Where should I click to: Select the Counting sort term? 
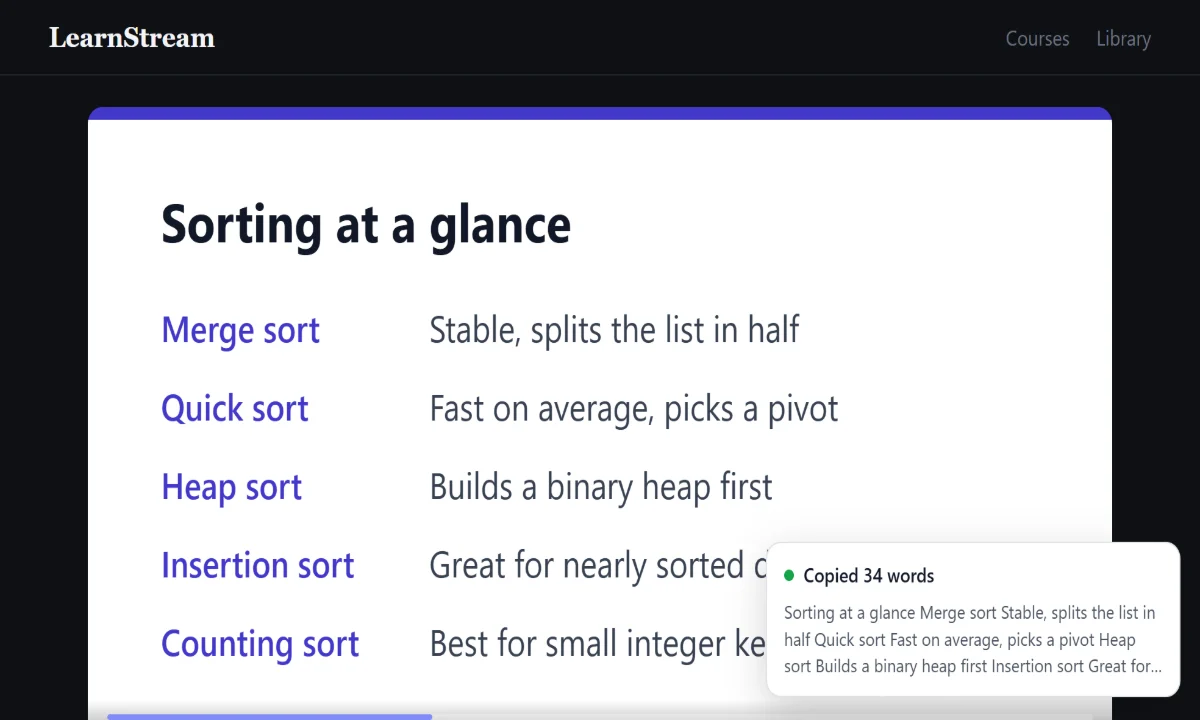[260, 644]
